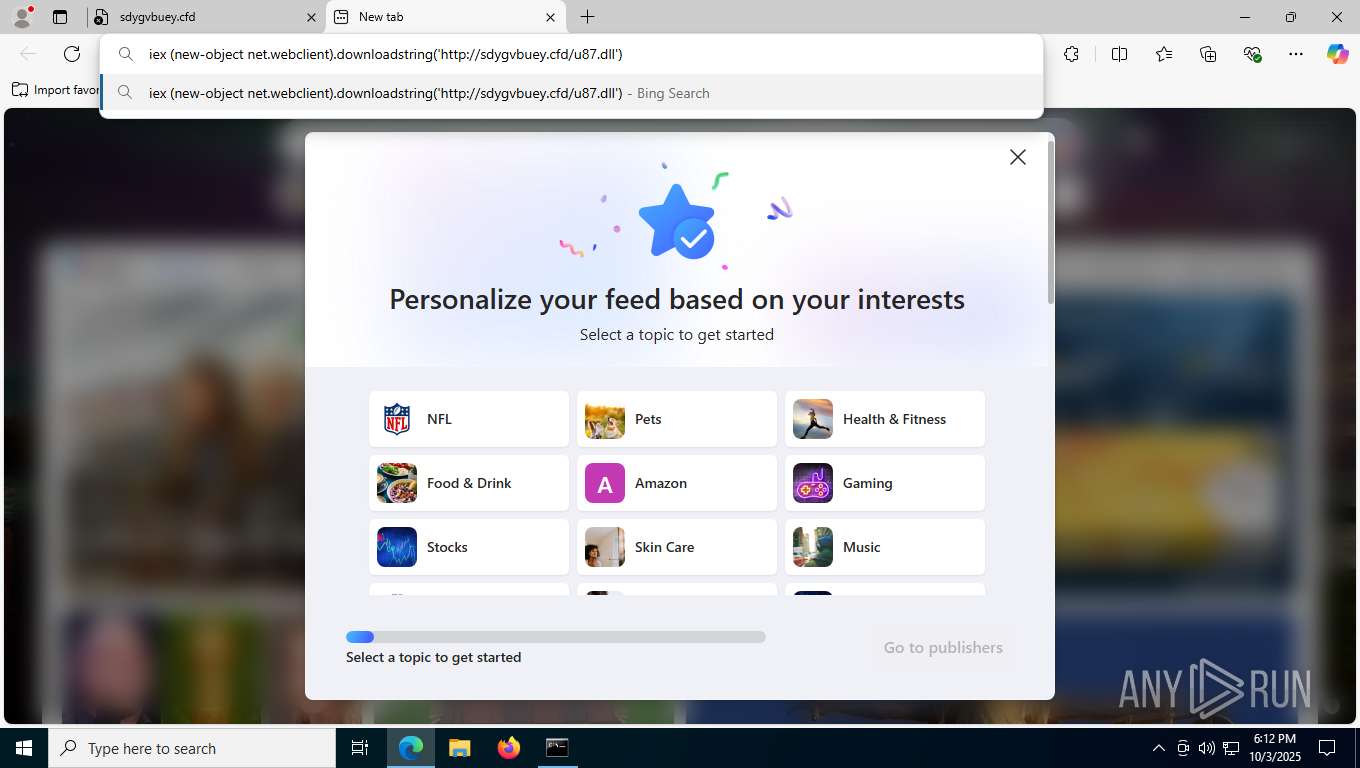Screen dimensions: 1360x768
Task: Open the volume control tray icon
Action: 1206,748
